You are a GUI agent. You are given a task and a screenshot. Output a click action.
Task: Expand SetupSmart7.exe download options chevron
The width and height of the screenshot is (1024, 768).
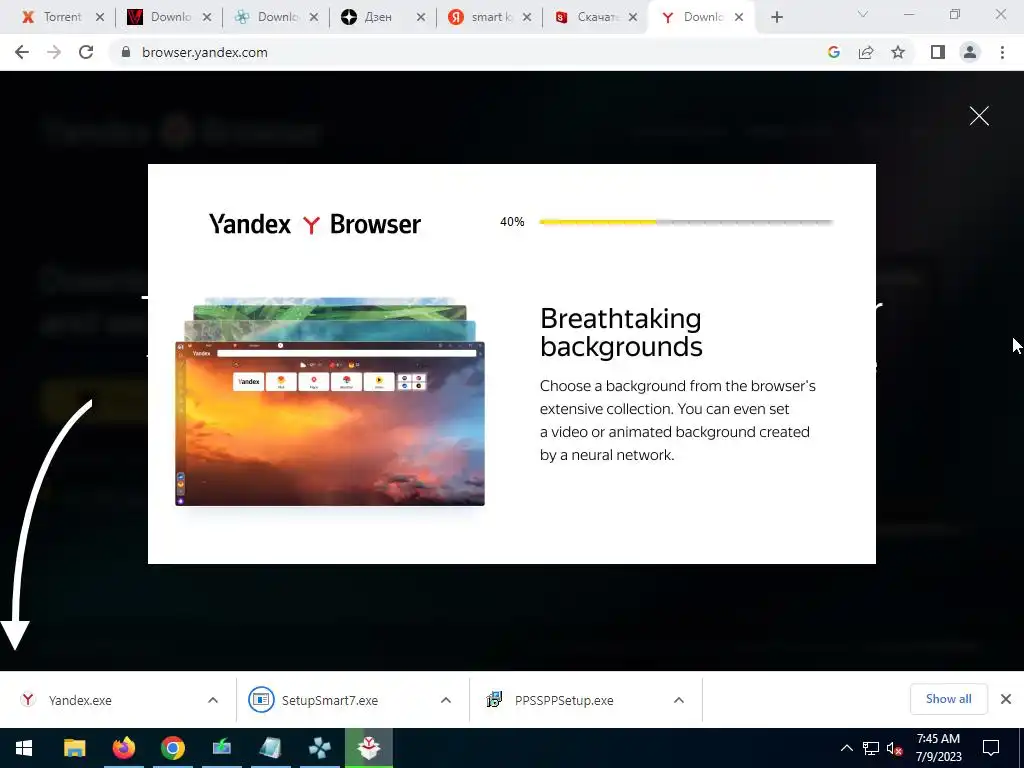tap(446, 700)
